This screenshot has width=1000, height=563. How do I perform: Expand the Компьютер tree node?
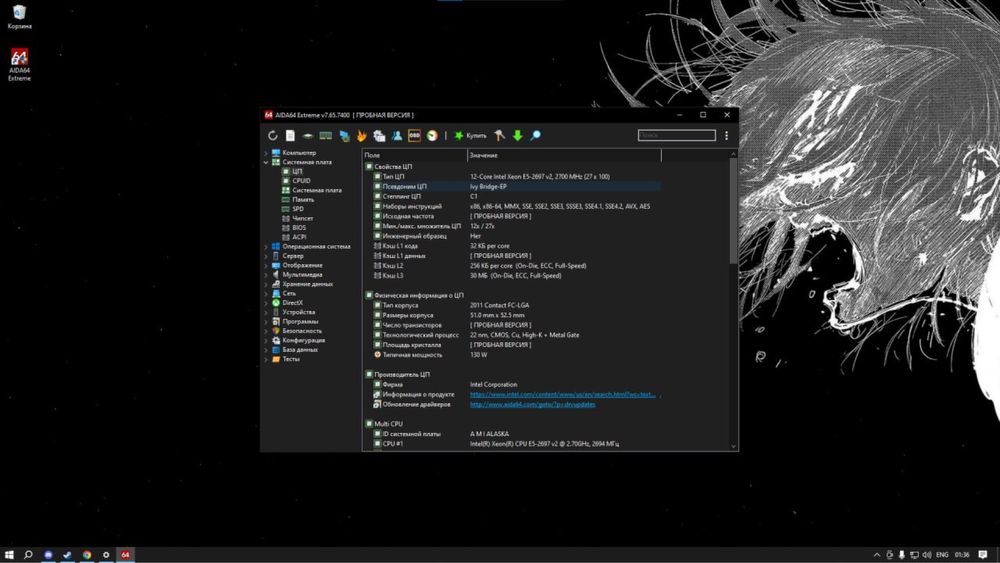click(x=266, y=153)
